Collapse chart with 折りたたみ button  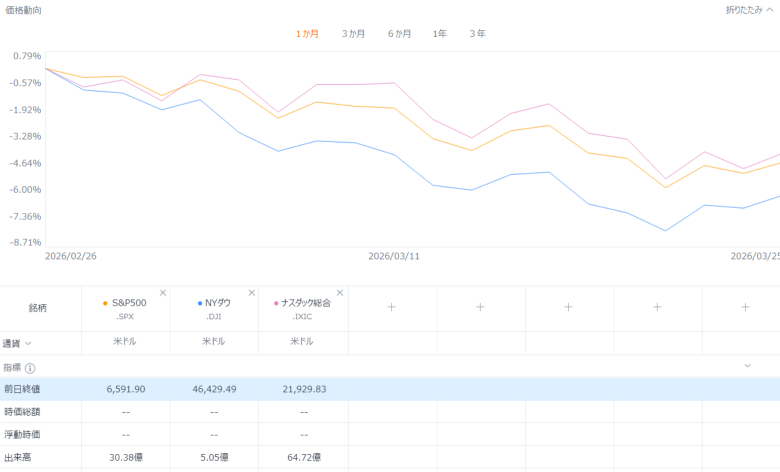pyautogui.click(x=749, y=10)
